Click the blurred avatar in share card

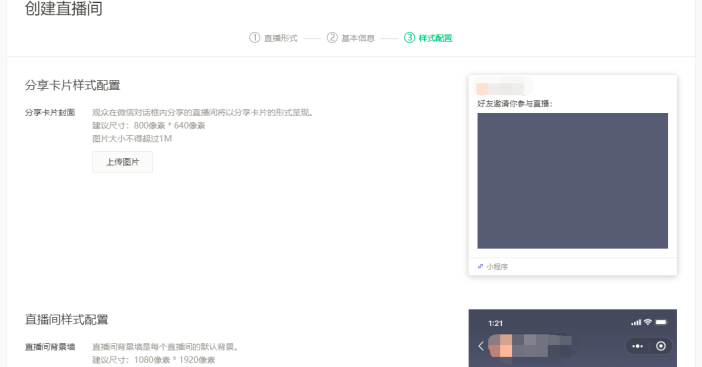482,89
